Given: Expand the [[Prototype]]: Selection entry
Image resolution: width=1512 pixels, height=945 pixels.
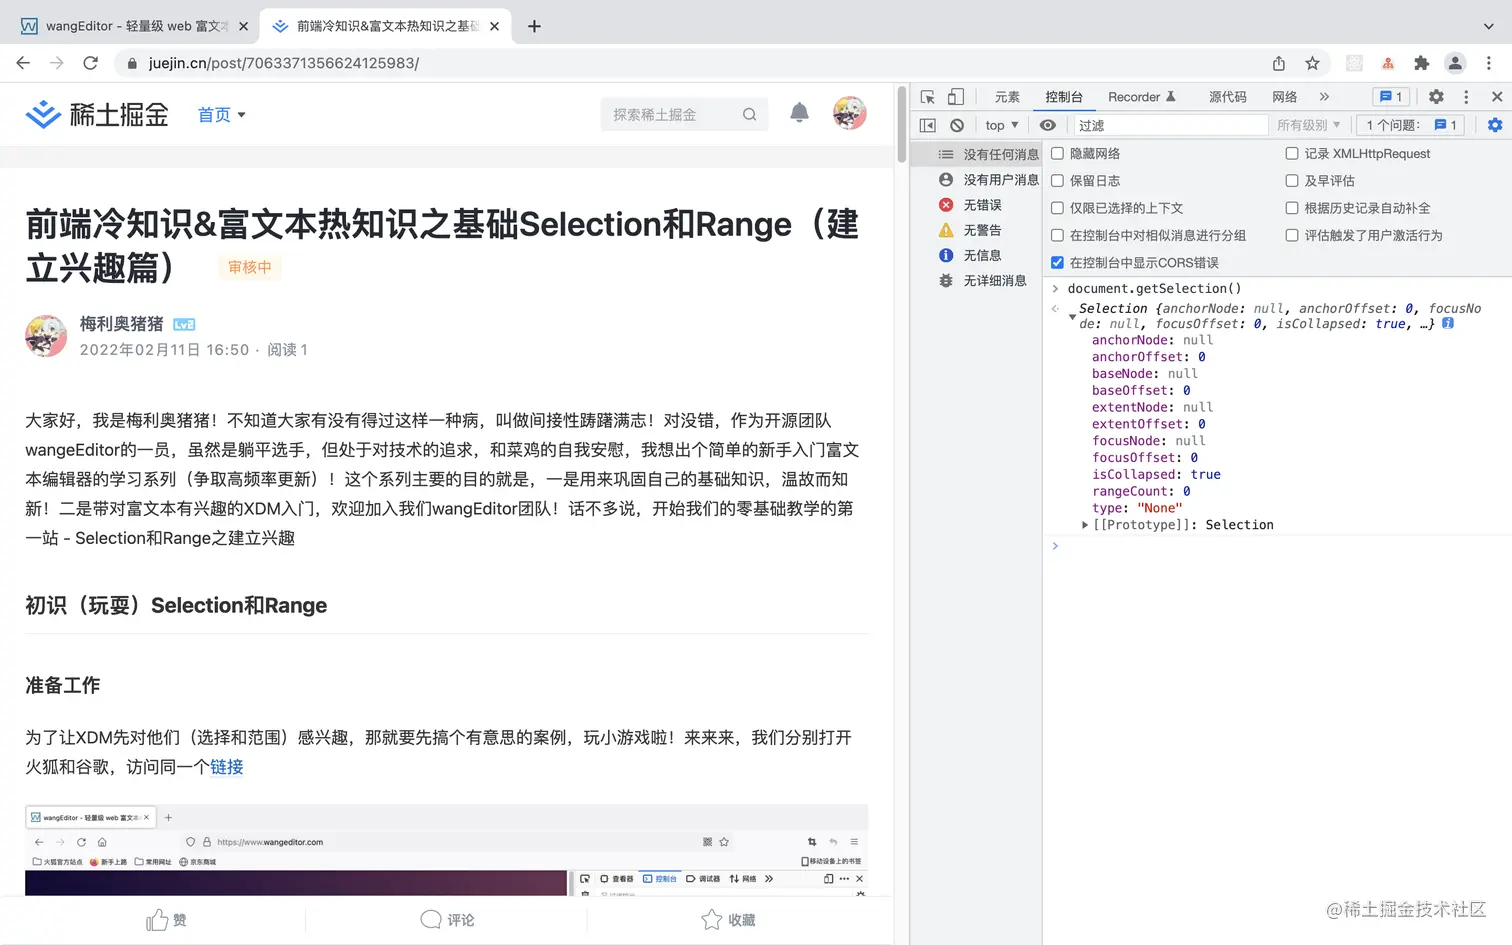Looking at the screenshot, I should click(1085, 525).
